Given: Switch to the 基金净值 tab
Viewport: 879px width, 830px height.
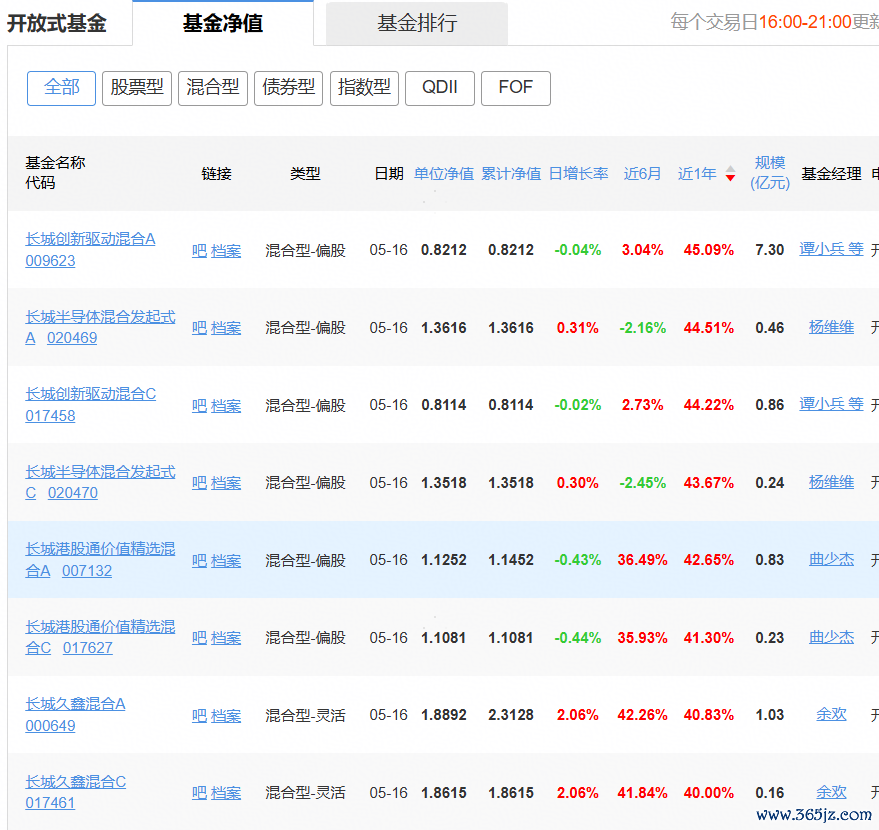Looking at the screenshot, I should tap(223, 23).
